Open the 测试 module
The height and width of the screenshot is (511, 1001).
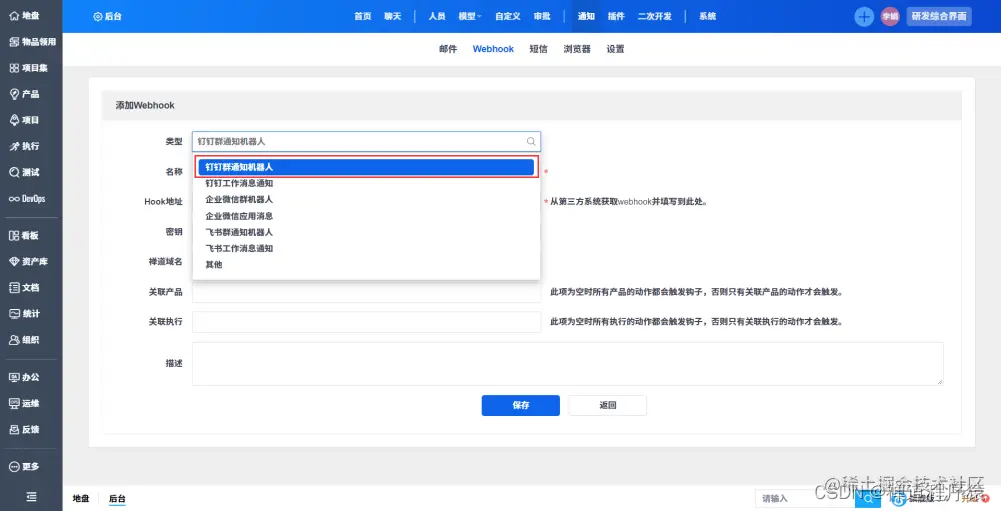click(24, 172)
